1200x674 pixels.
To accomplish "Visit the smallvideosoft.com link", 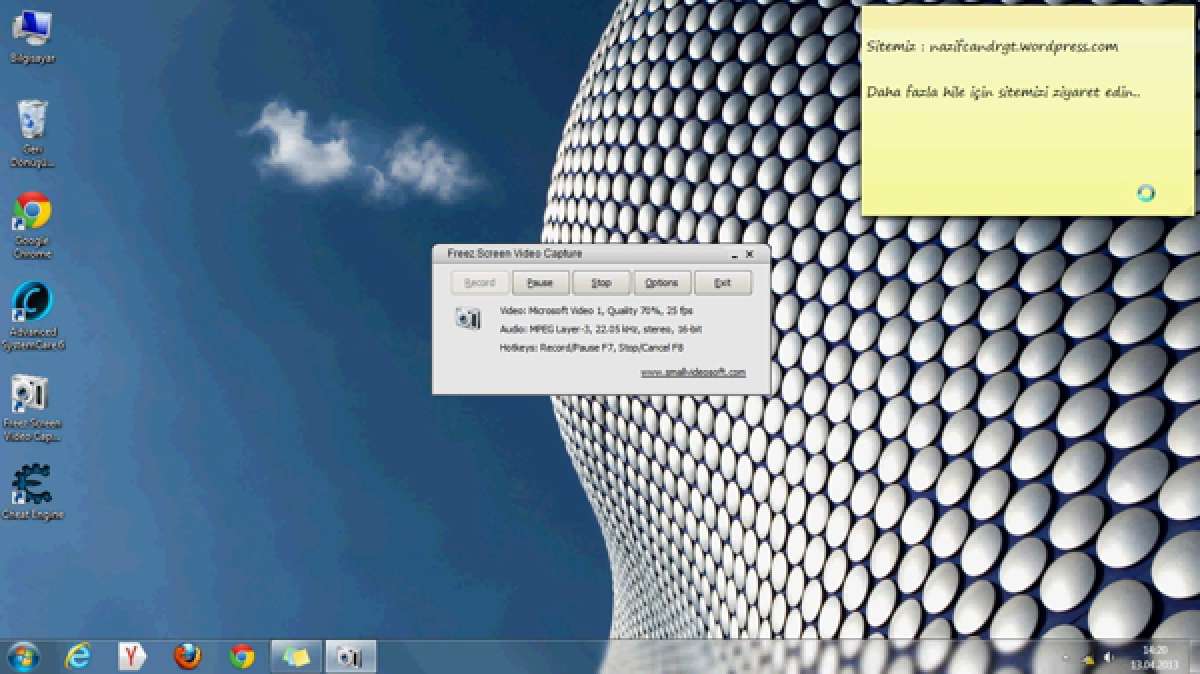I will [x=693, y=372].
